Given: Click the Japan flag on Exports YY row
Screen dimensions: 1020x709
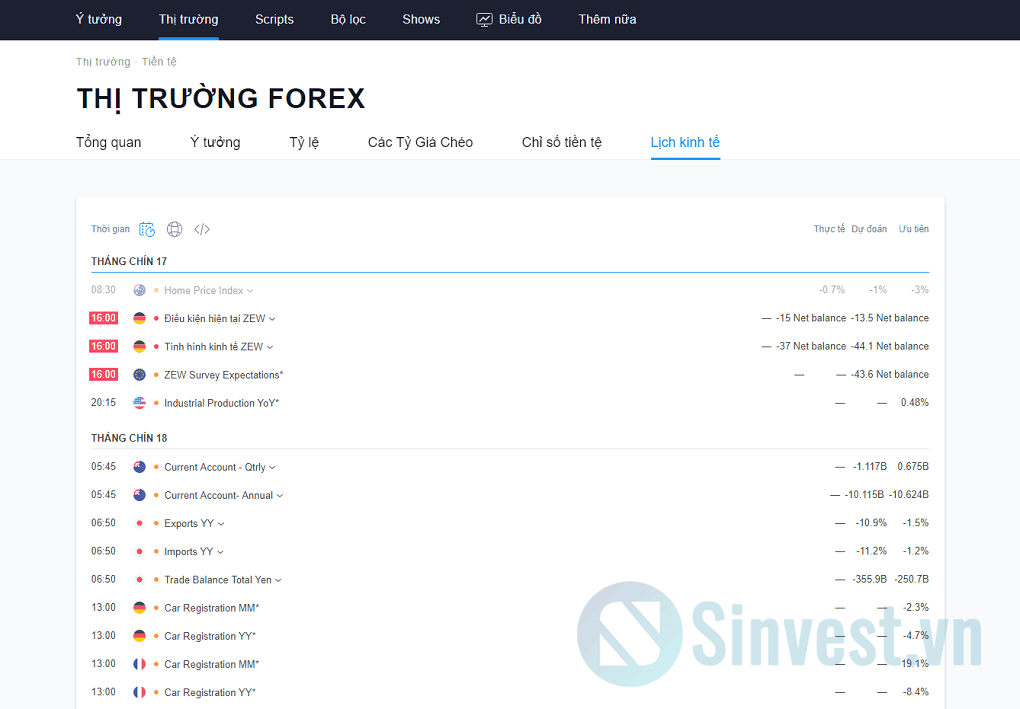Looking at the screenshot, I should (x=139, y=523).
